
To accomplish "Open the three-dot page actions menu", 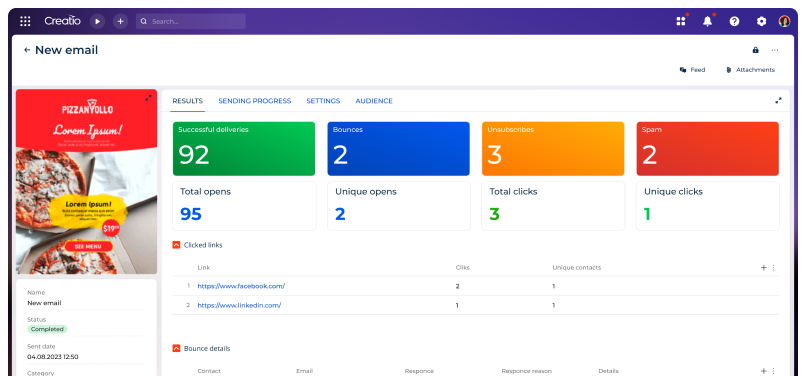I will 775,50.
